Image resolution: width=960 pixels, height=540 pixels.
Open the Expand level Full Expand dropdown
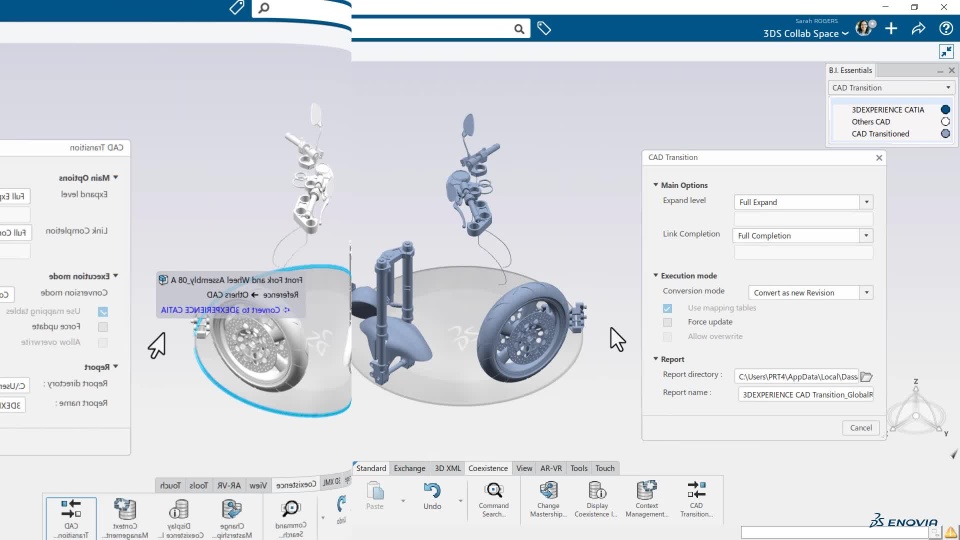point(866,202)
